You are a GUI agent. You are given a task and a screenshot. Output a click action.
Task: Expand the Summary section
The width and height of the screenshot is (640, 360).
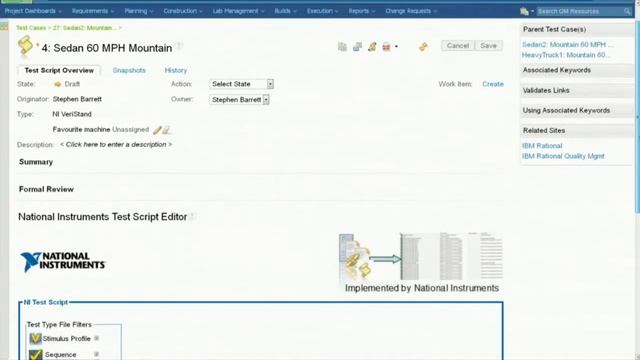(x=36, y=162)
